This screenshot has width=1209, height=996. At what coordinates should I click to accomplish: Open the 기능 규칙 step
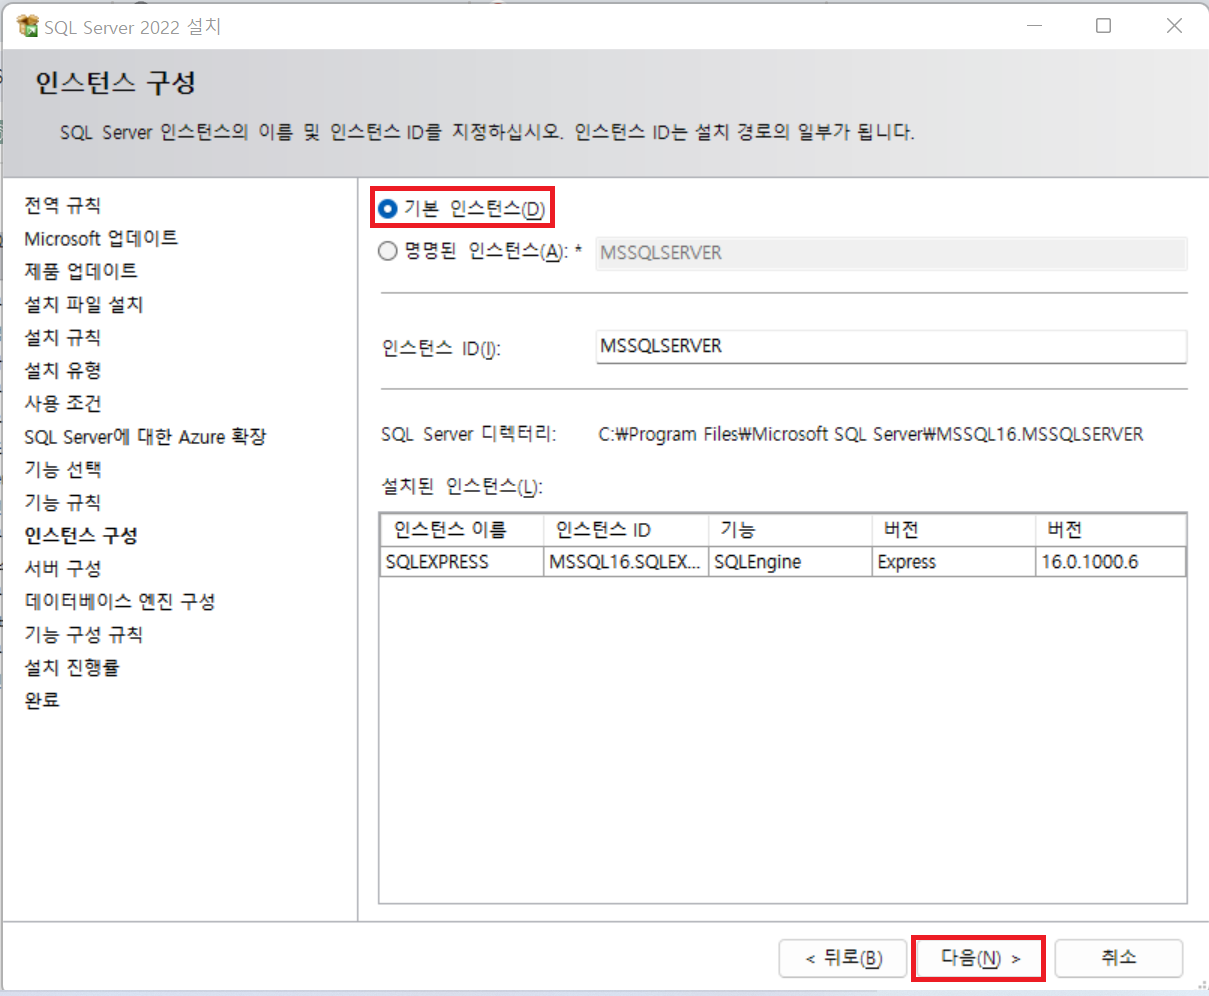(x=62, y=502)
